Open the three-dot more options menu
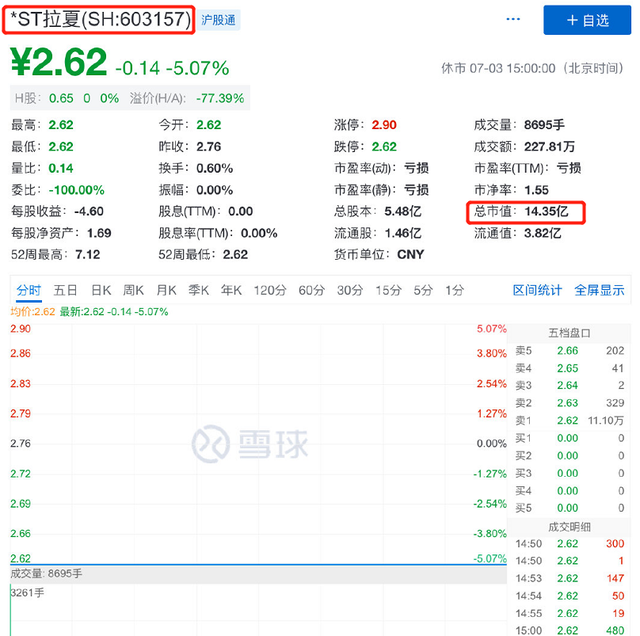Image resolution: width=640 pixels, height=636 pixels. [513, 19]
